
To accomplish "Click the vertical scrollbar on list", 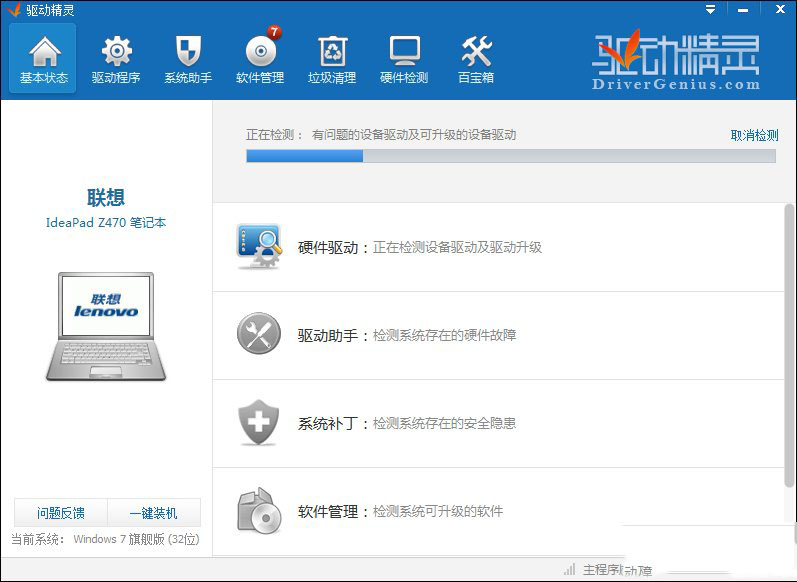I will point(789,346).
